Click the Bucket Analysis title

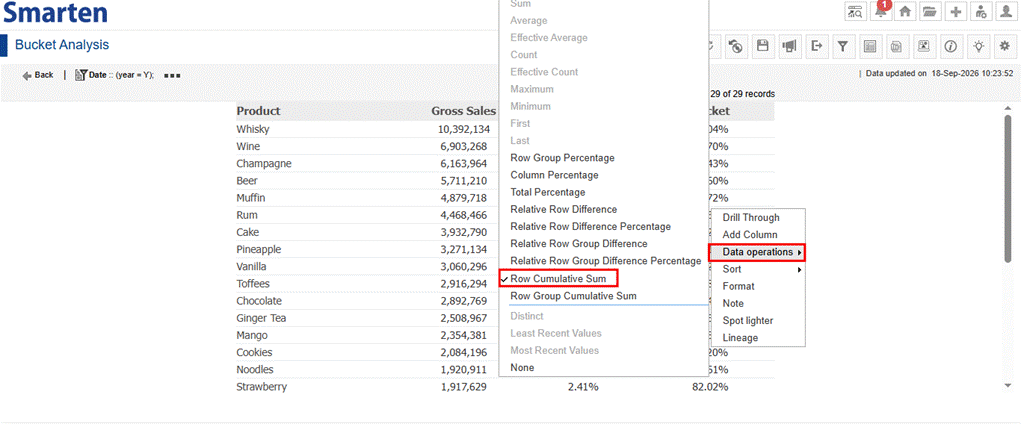tap(62, 45)
